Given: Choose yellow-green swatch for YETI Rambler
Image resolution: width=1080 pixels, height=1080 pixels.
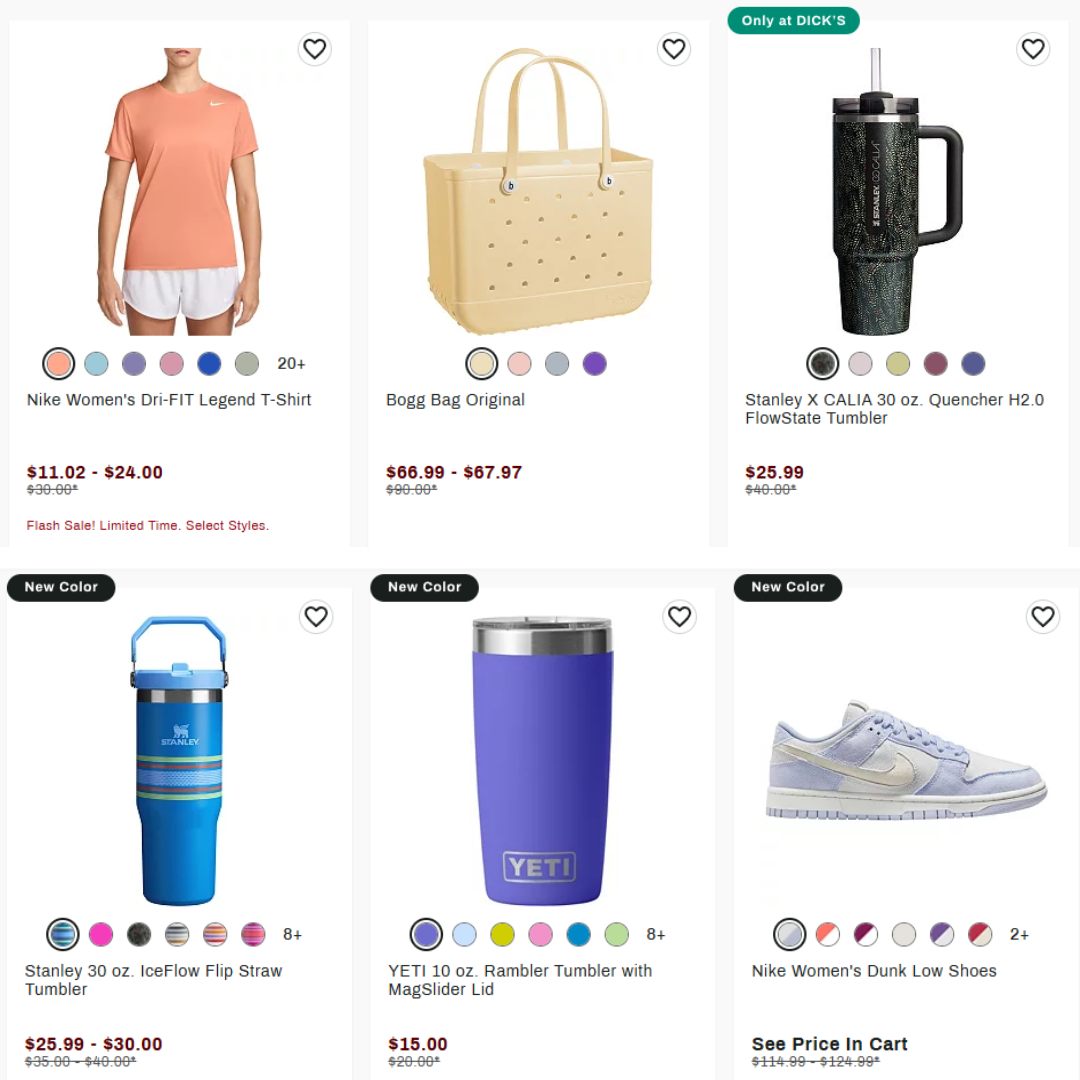Looking at the screenshot, I should pyautogui.click(x=502, y=935).
